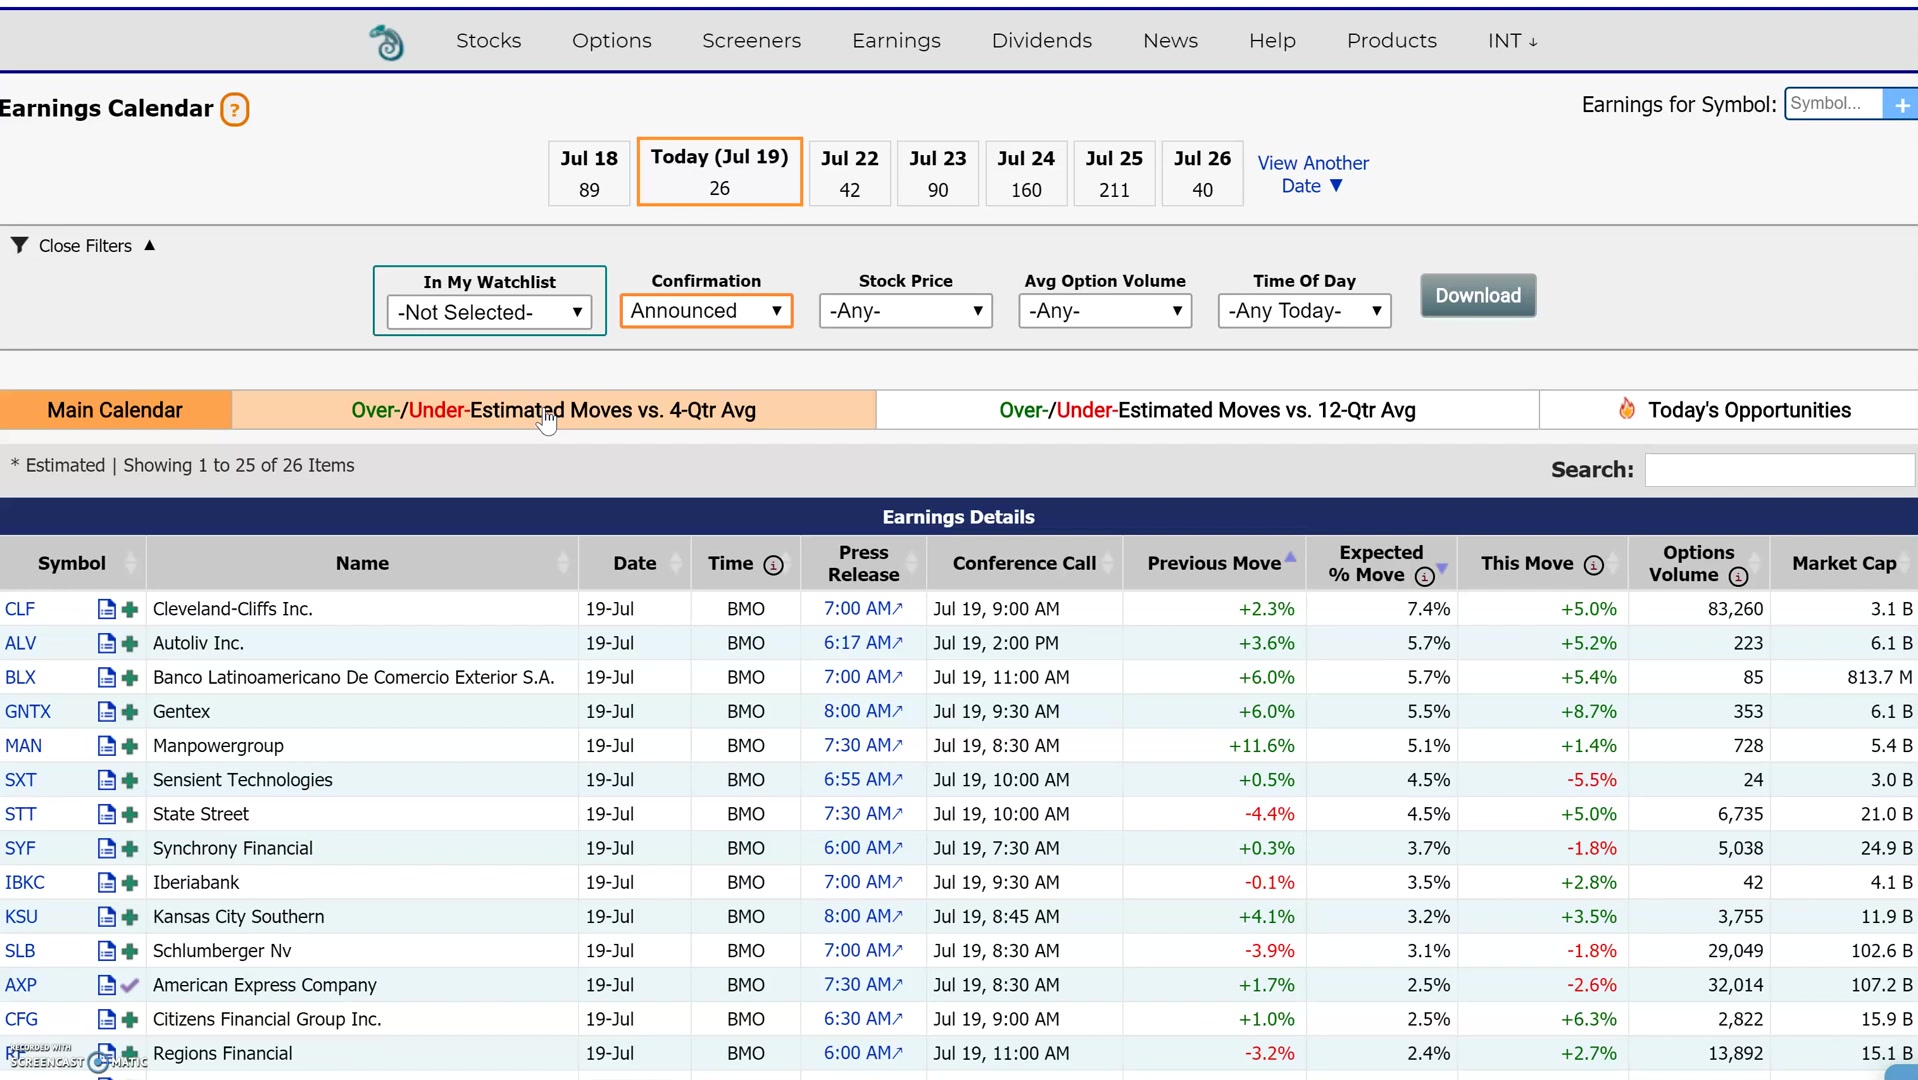Open Today's Opportunities tab
Image resolution: width=1918 pixels, height=1080 pixels.
pos(1729,410)
